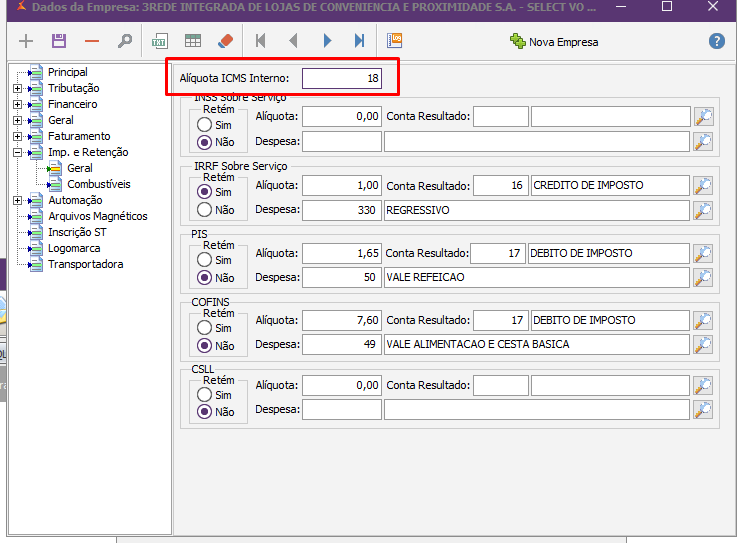
Task: Expand the Automação tree node
Action: (x=17, y=200)
